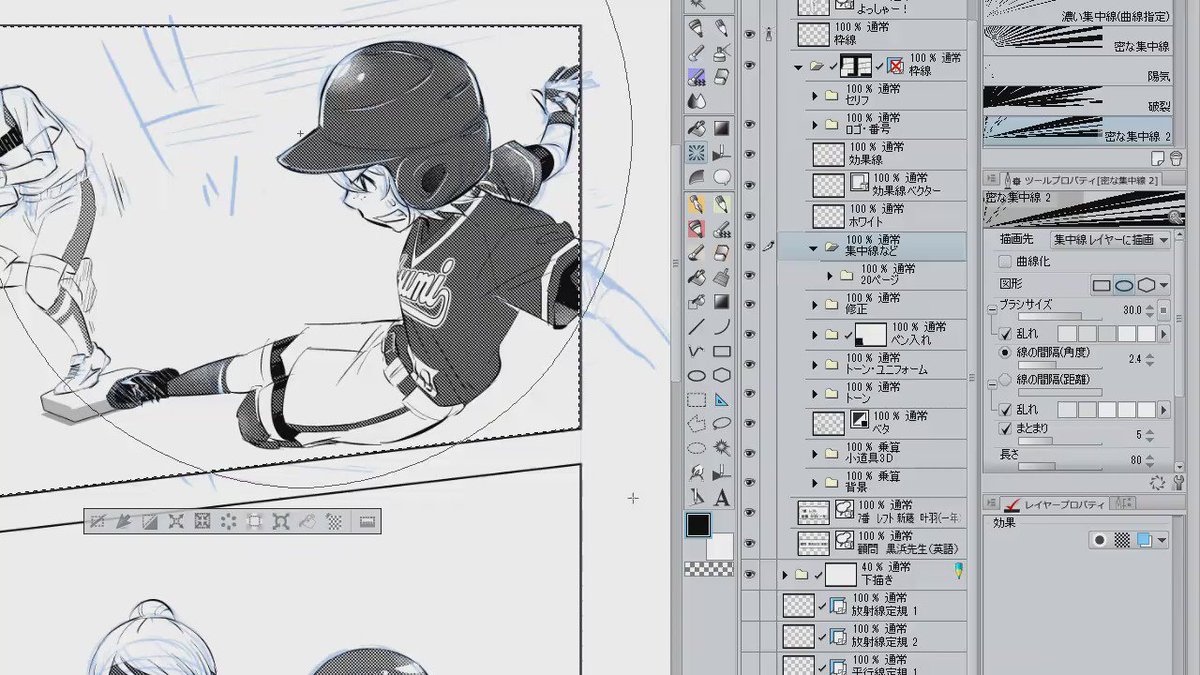Select the straight line tool

pos(697,326)
